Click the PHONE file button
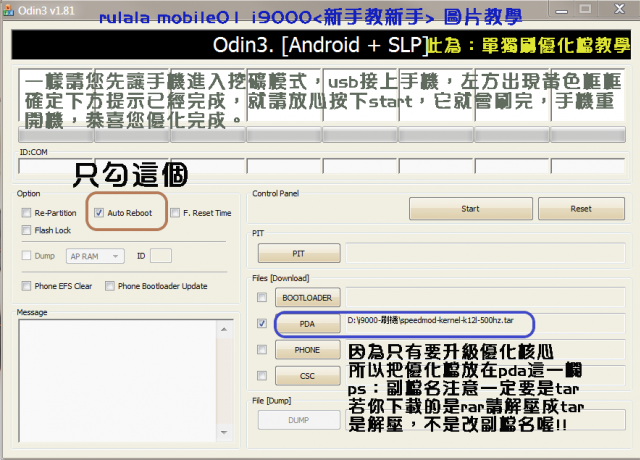The image size is (640, 460). click(307, 350)
